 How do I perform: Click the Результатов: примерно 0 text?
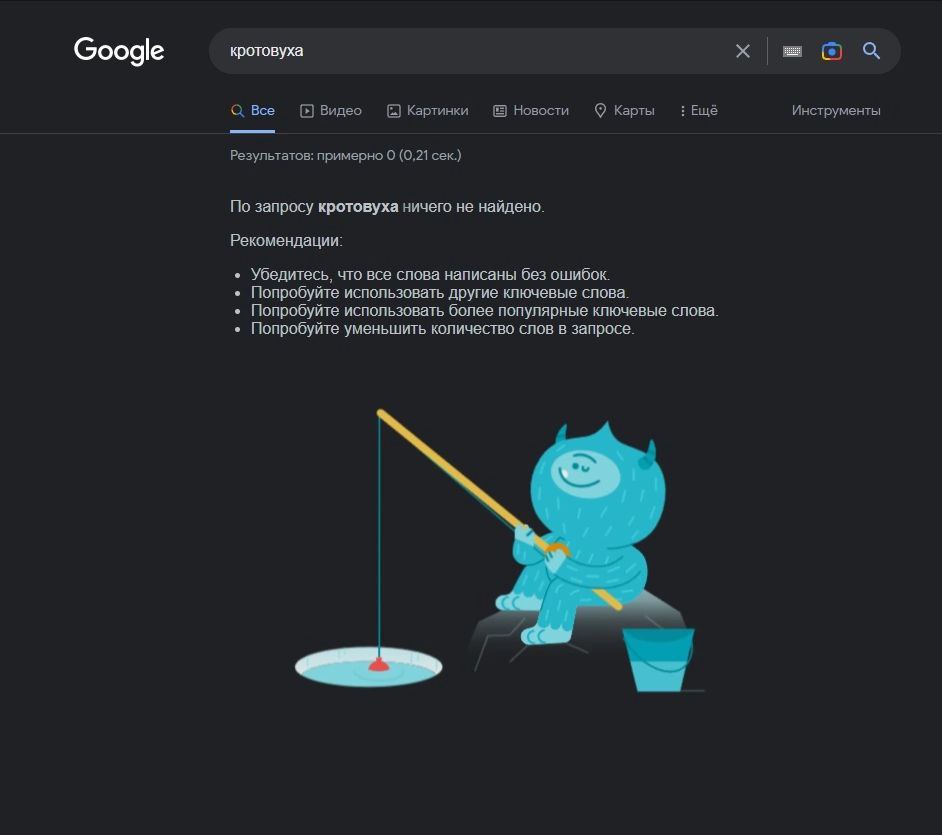click(345, 155)
